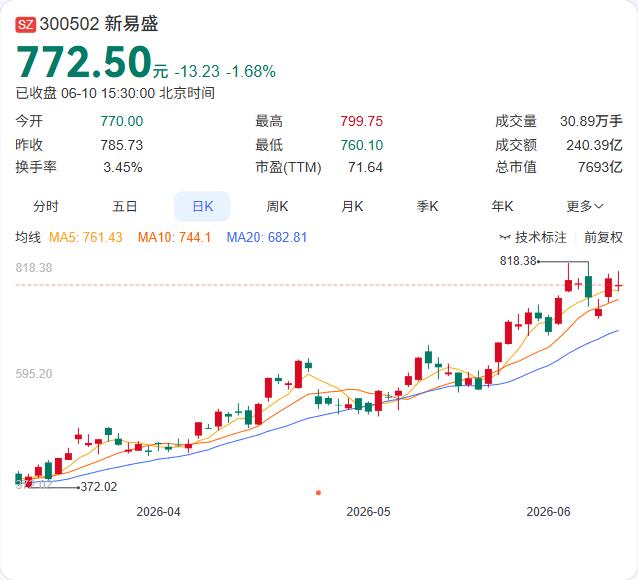Open the 年K yearly chart tab
The height and width of the screenshot is (580, 638).
pyautogui.click(x=502, y=206)
